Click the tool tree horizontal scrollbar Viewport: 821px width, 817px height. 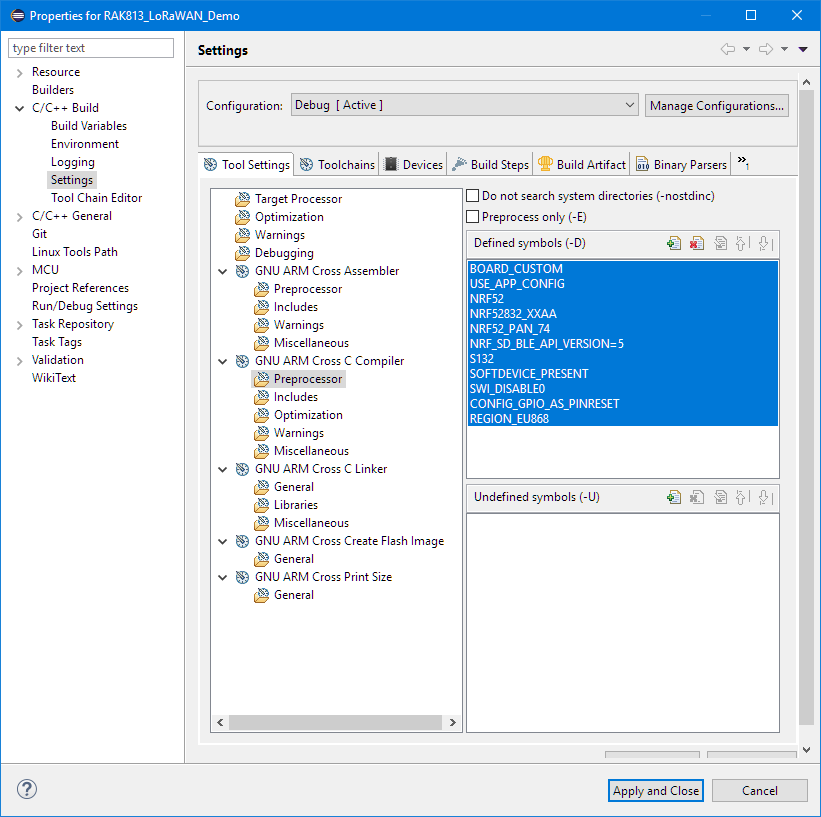click(320, 722)
